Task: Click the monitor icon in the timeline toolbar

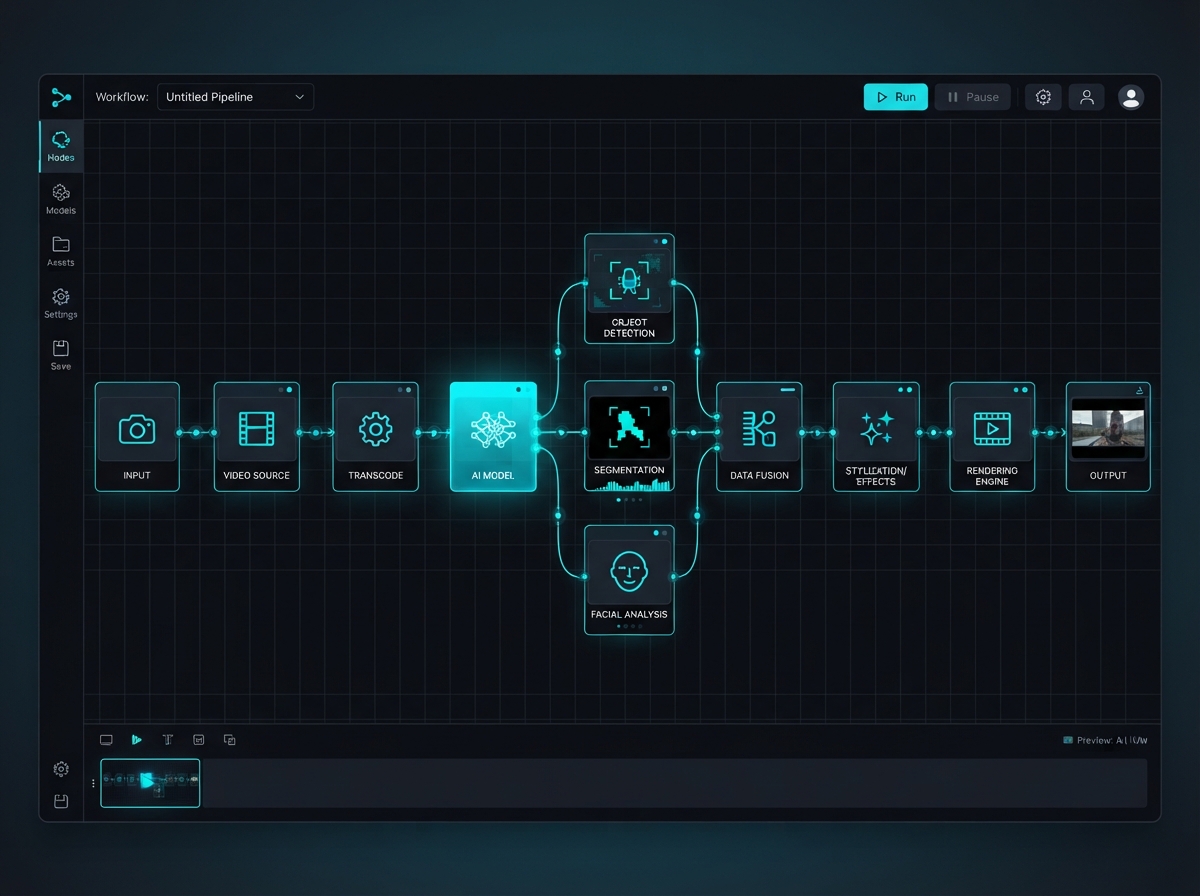Action: [x=106, y=740]
